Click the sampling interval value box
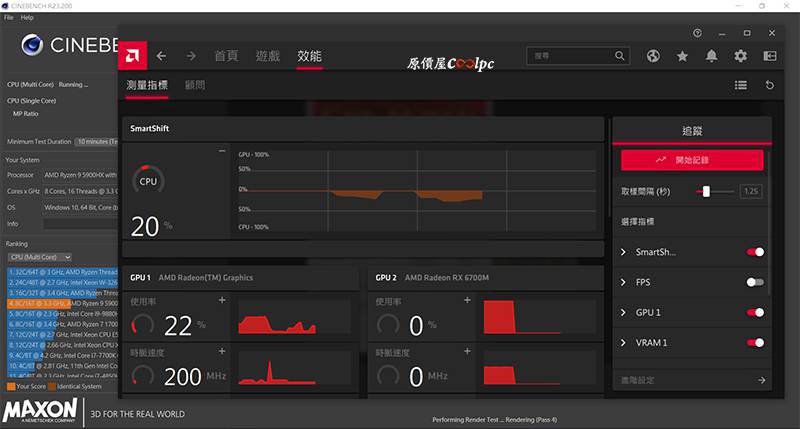This screenshot has height=429, width=800. coord(751,191)
